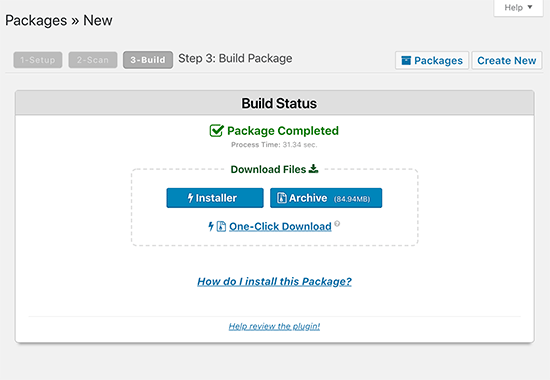Click lightning bolt icon before One-Click Download

(x=211, y=227)
